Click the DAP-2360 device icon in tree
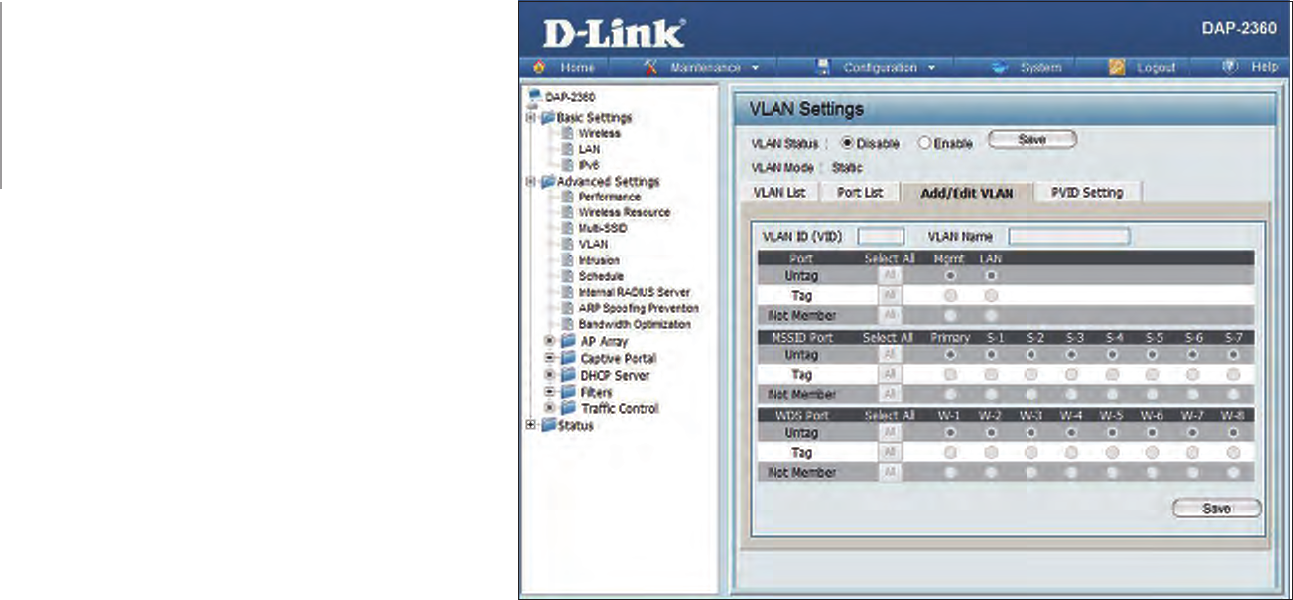The width and height of the screenshot is (1293, 600). (535, 96)
